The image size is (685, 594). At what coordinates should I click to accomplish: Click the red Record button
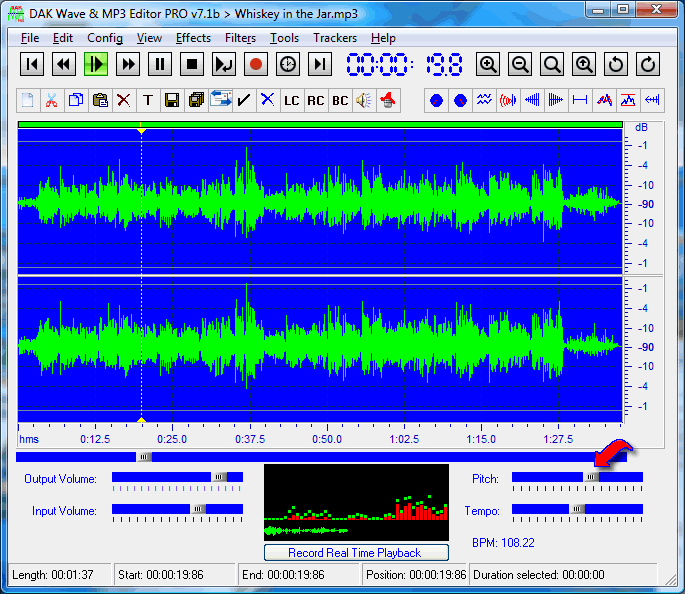click(257, 65)
